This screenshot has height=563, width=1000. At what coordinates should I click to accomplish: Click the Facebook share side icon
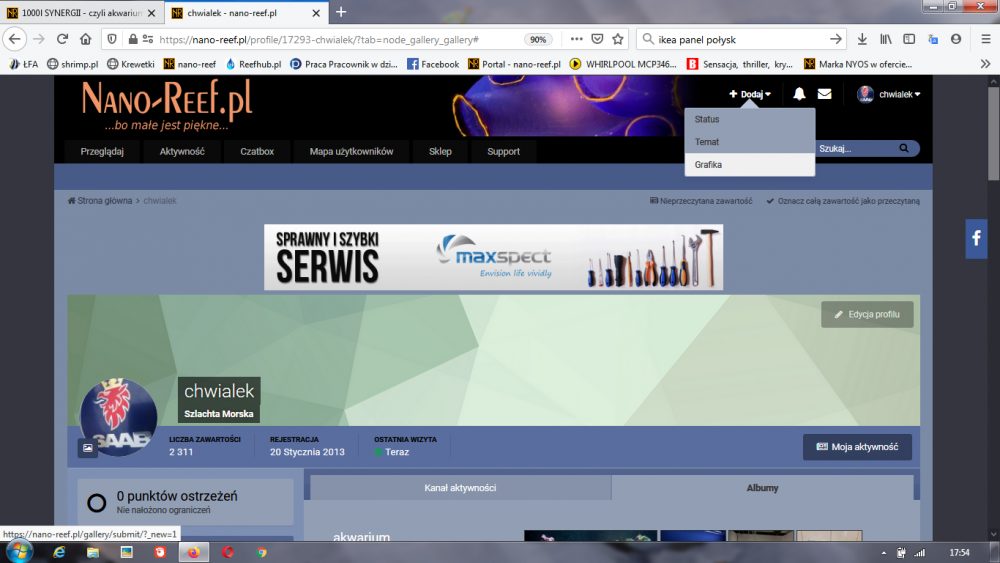976,239
